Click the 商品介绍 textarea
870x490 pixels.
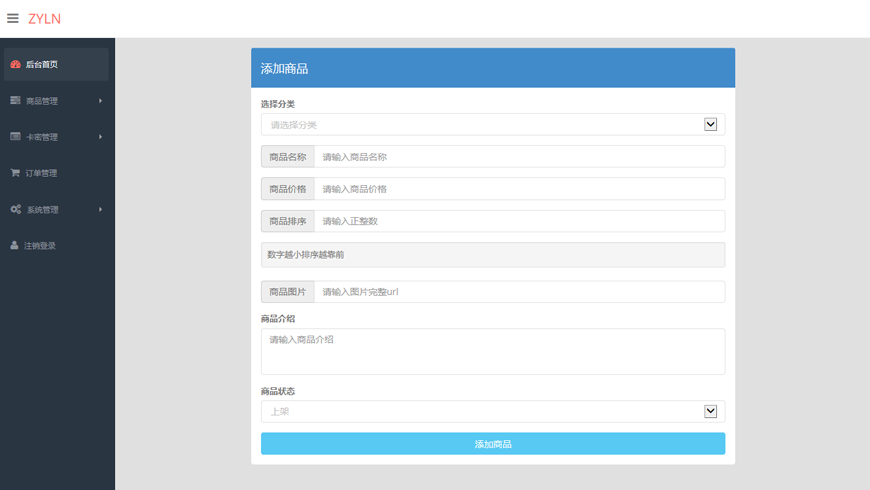click(492, 352)
